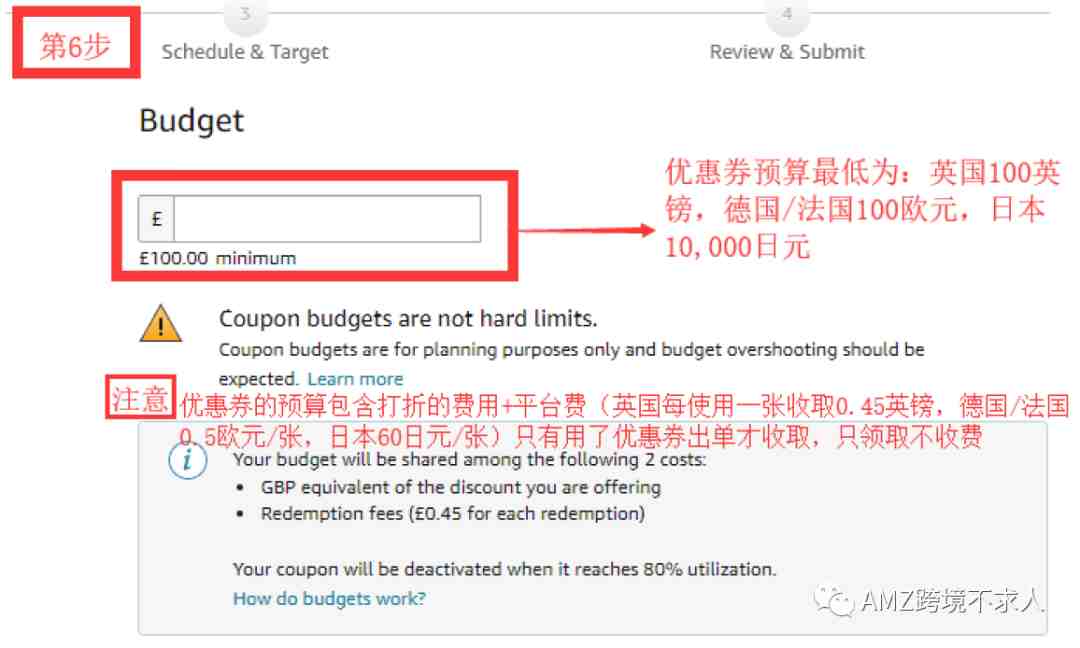The width and height of the screenshot is (1080, 648).
Task: Select the Review & Submit step
Action: (x=787, y=52)
